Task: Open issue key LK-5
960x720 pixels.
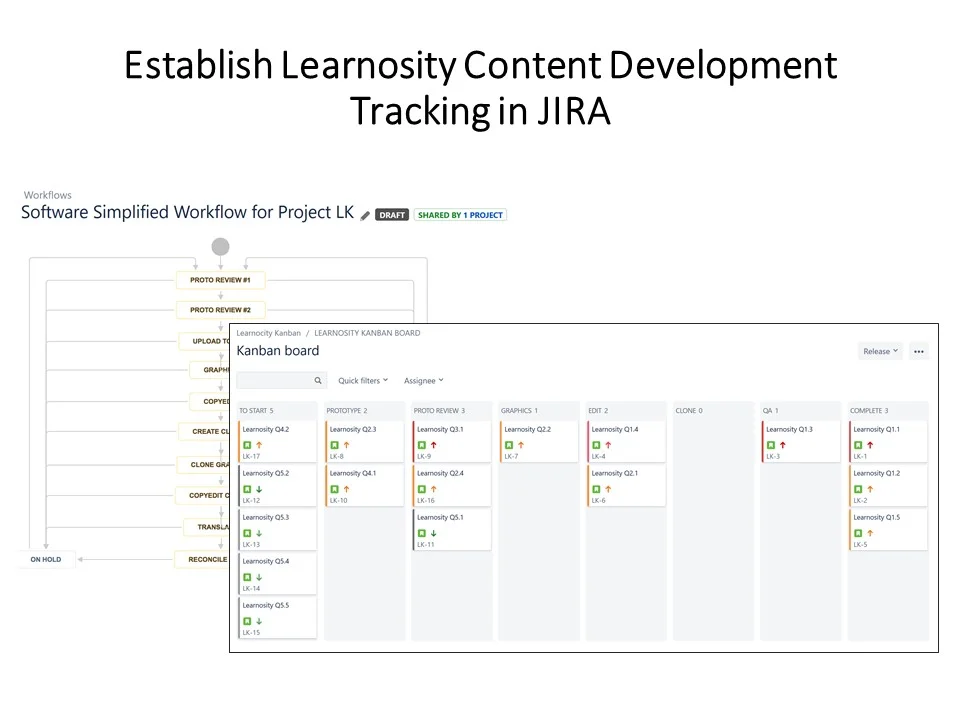Action: (x=860, y=545)
